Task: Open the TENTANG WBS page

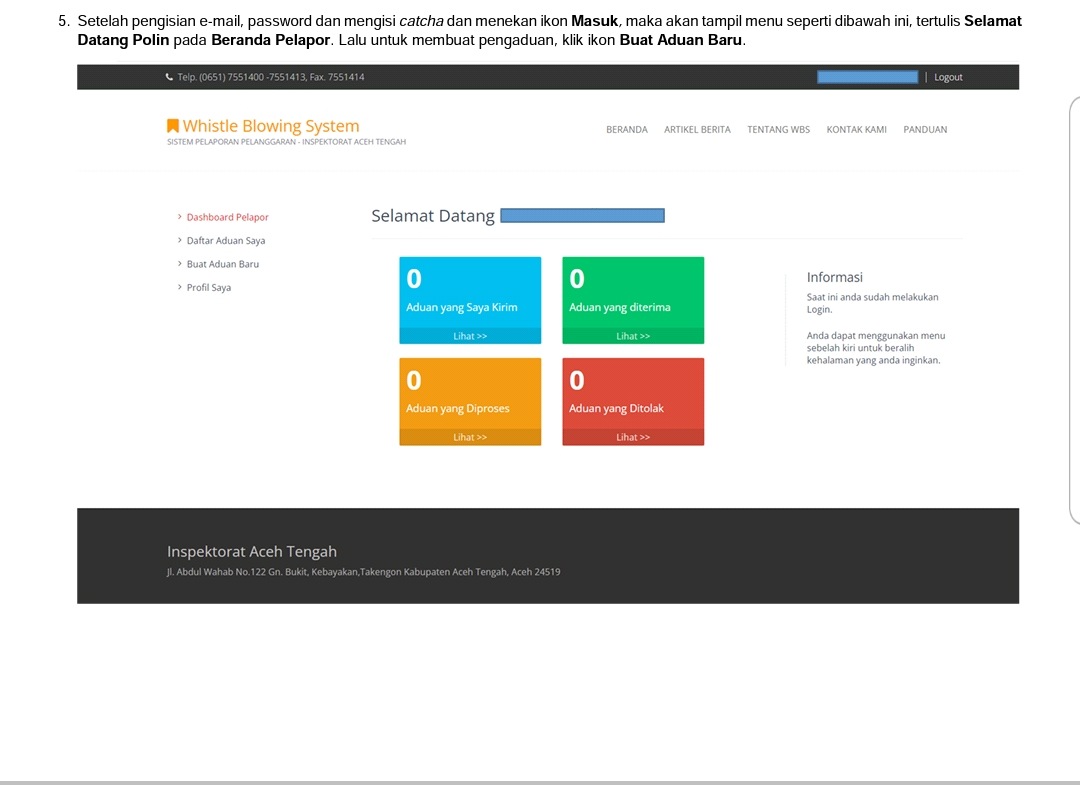Action: [x=778, y=130]
